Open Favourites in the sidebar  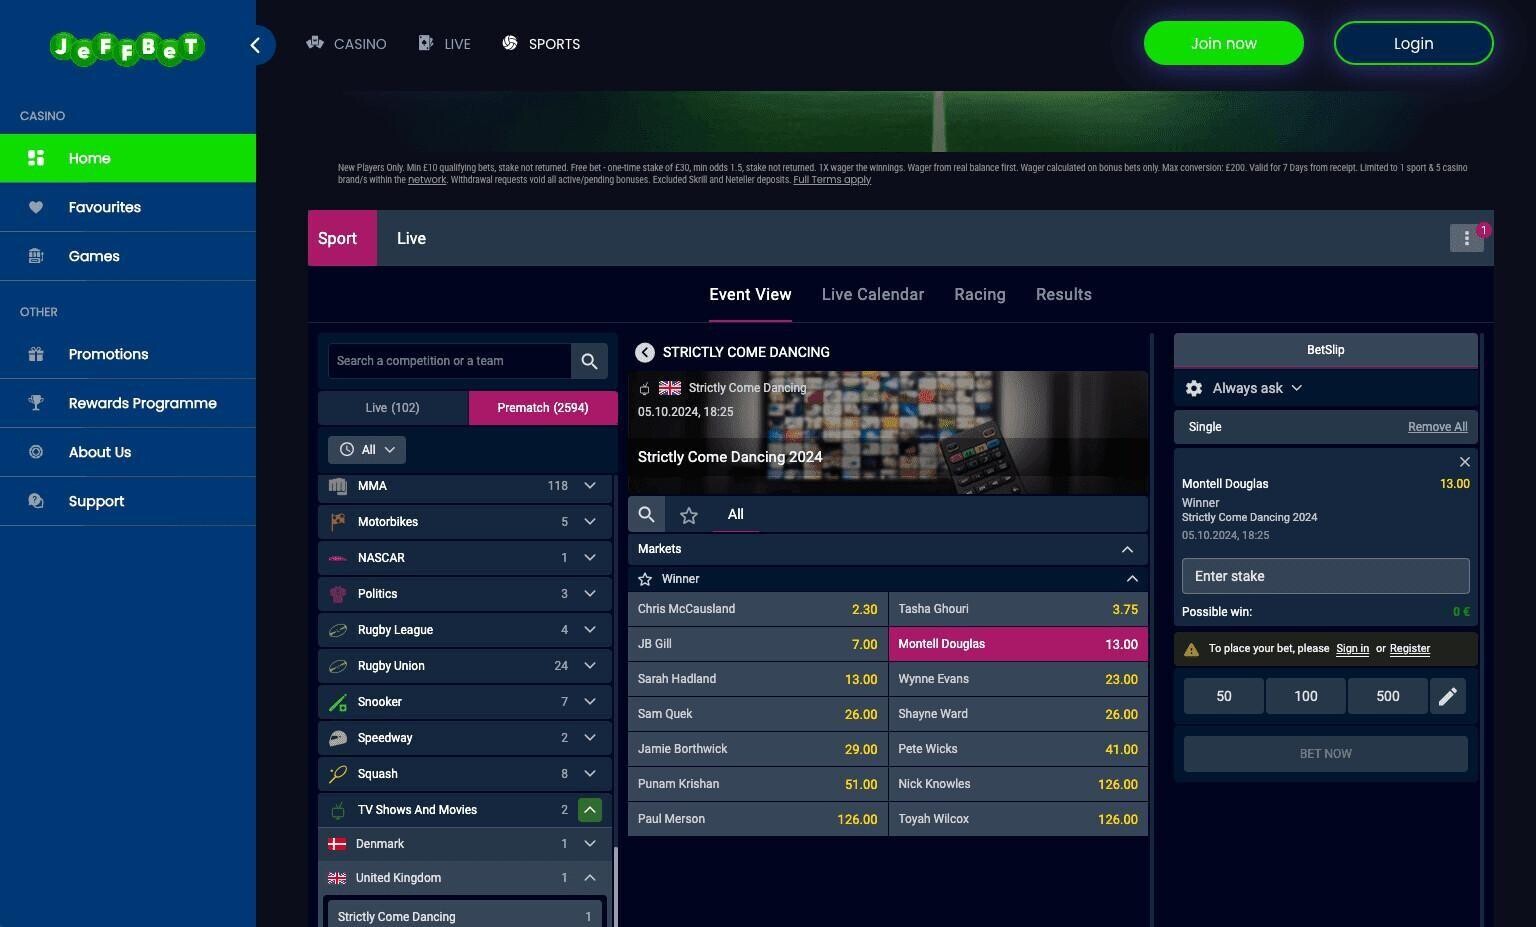128,207
